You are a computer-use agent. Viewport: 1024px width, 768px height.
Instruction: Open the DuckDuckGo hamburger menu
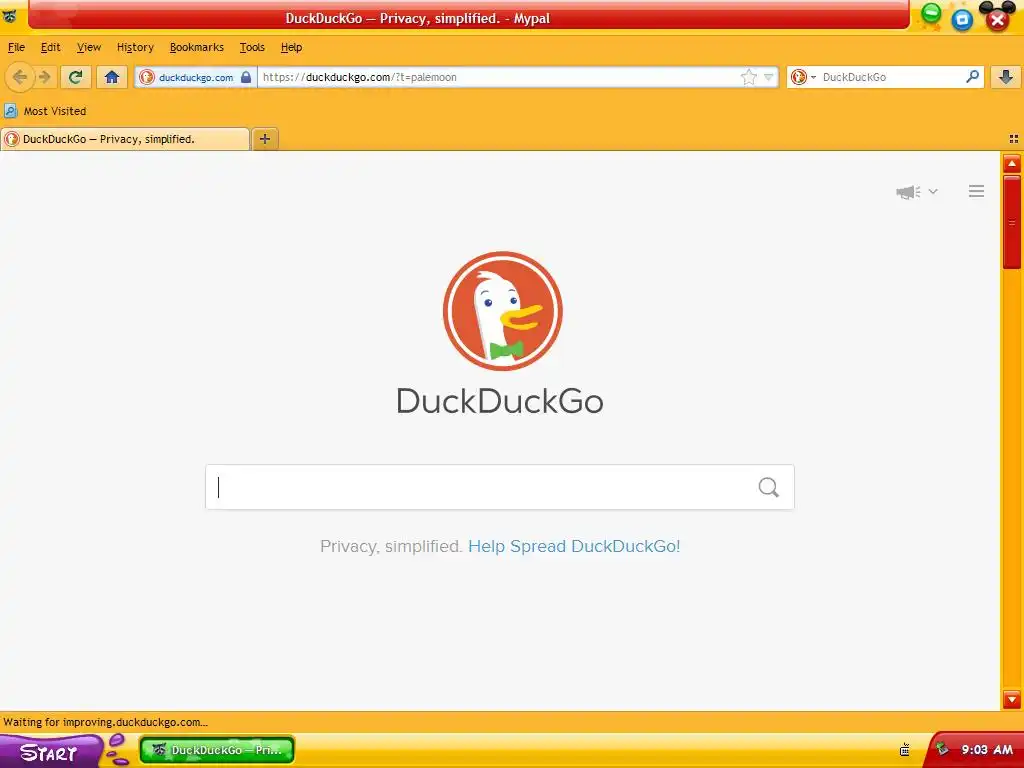(x=976, y=191)
